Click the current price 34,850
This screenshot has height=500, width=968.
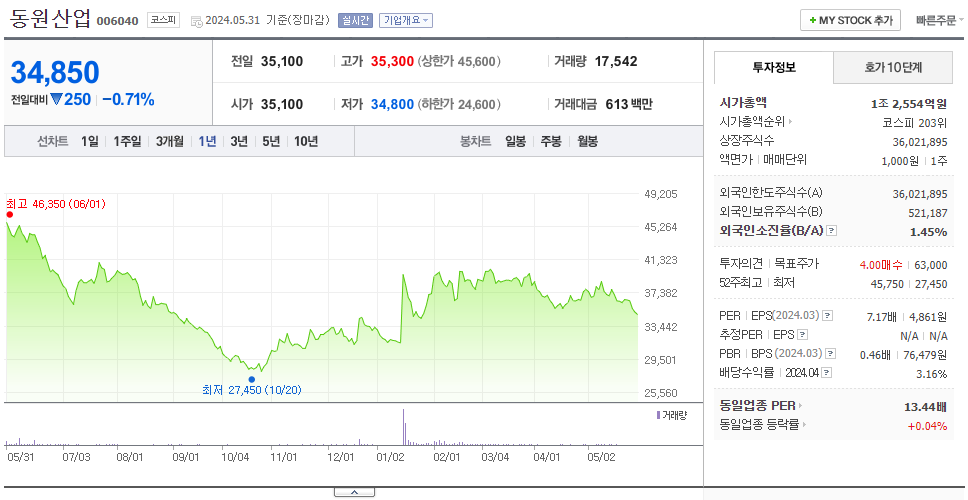(x=55, y=72)
